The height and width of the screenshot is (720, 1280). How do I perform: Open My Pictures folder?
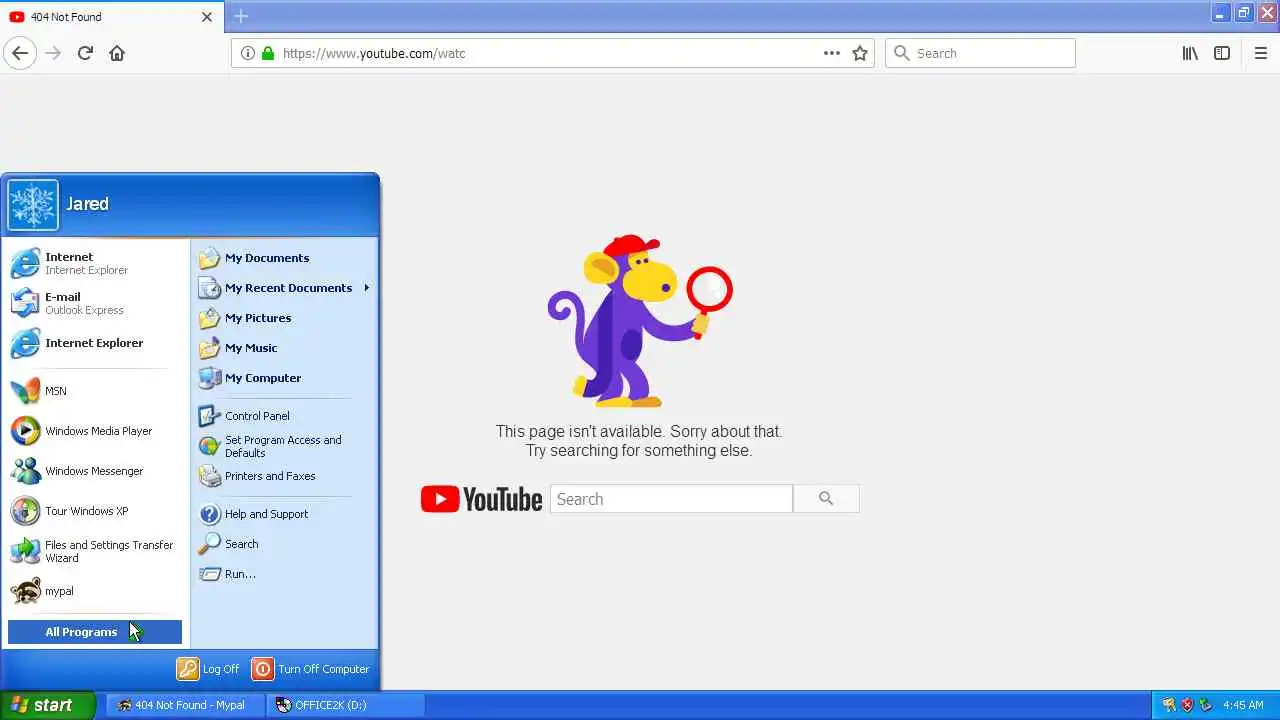point(285,318)
